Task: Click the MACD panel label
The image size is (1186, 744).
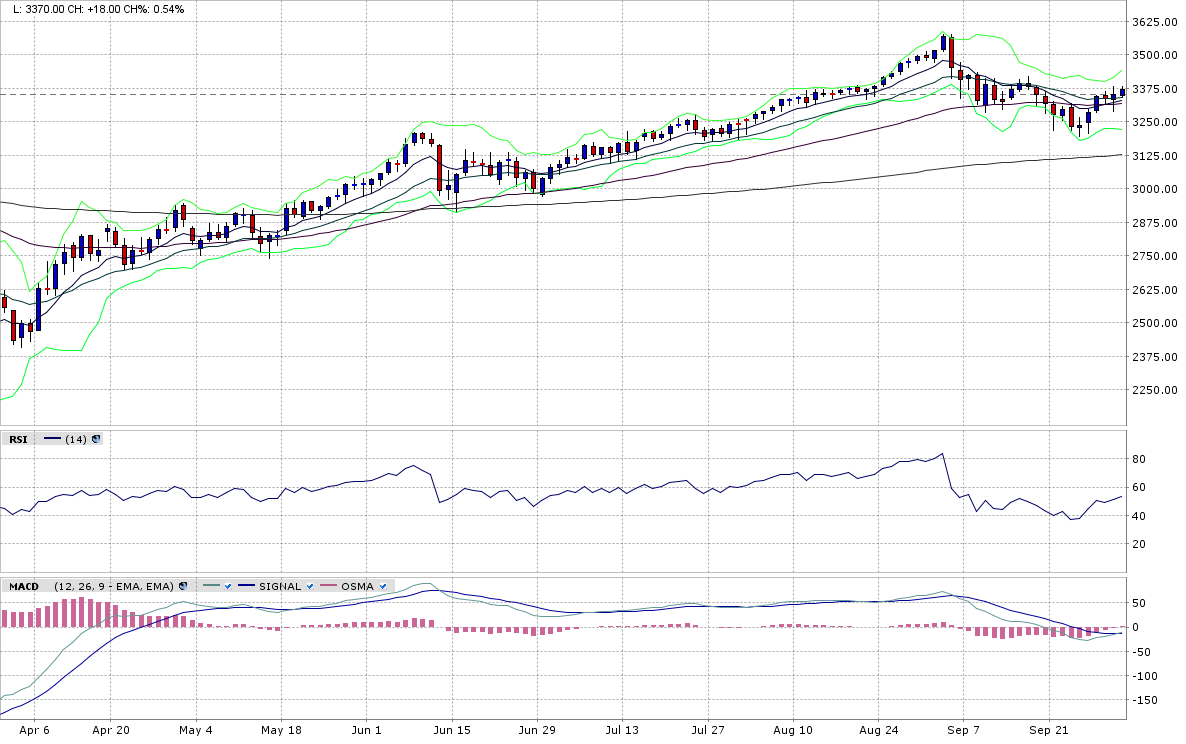Action: (23, 587)
